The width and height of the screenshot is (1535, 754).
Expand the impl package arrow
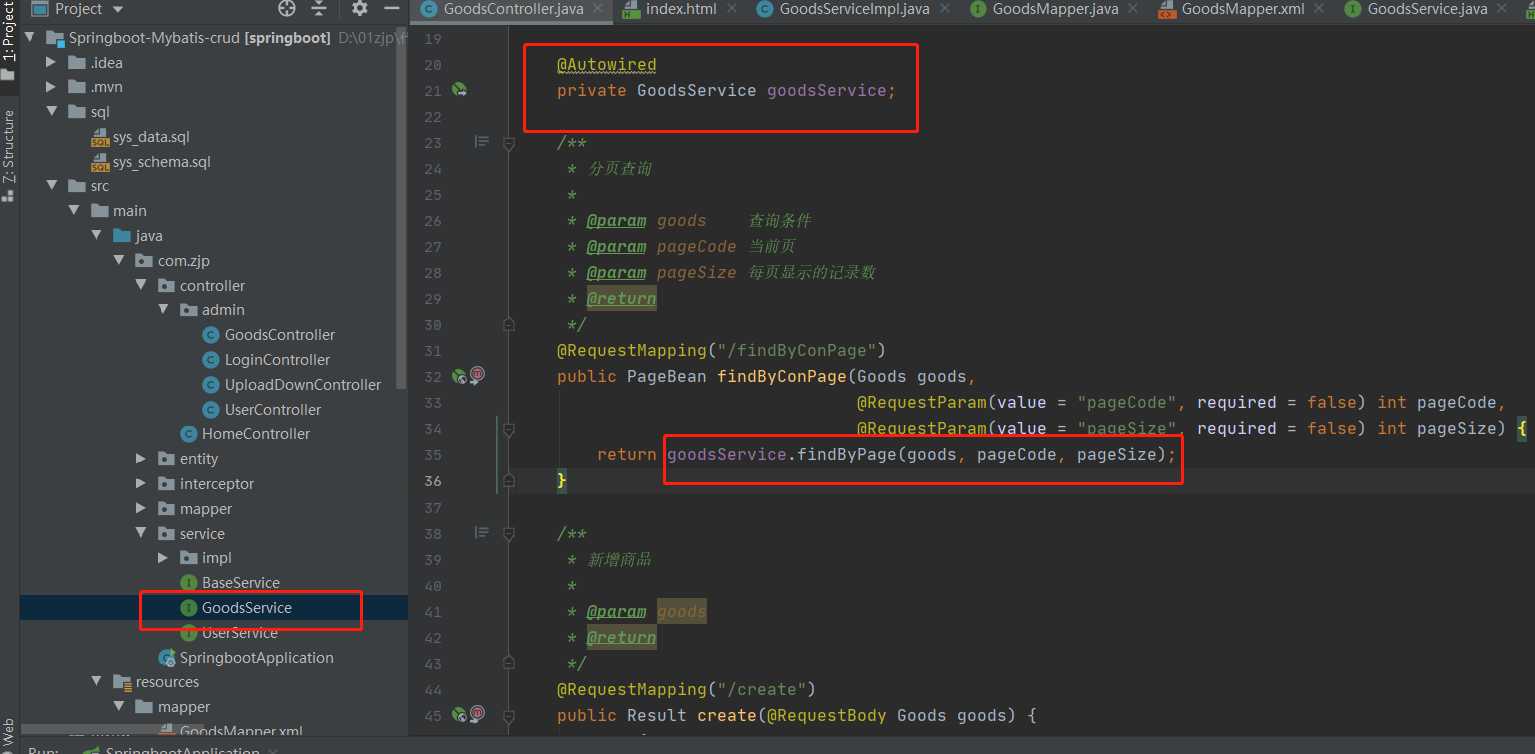pos(163,558)
